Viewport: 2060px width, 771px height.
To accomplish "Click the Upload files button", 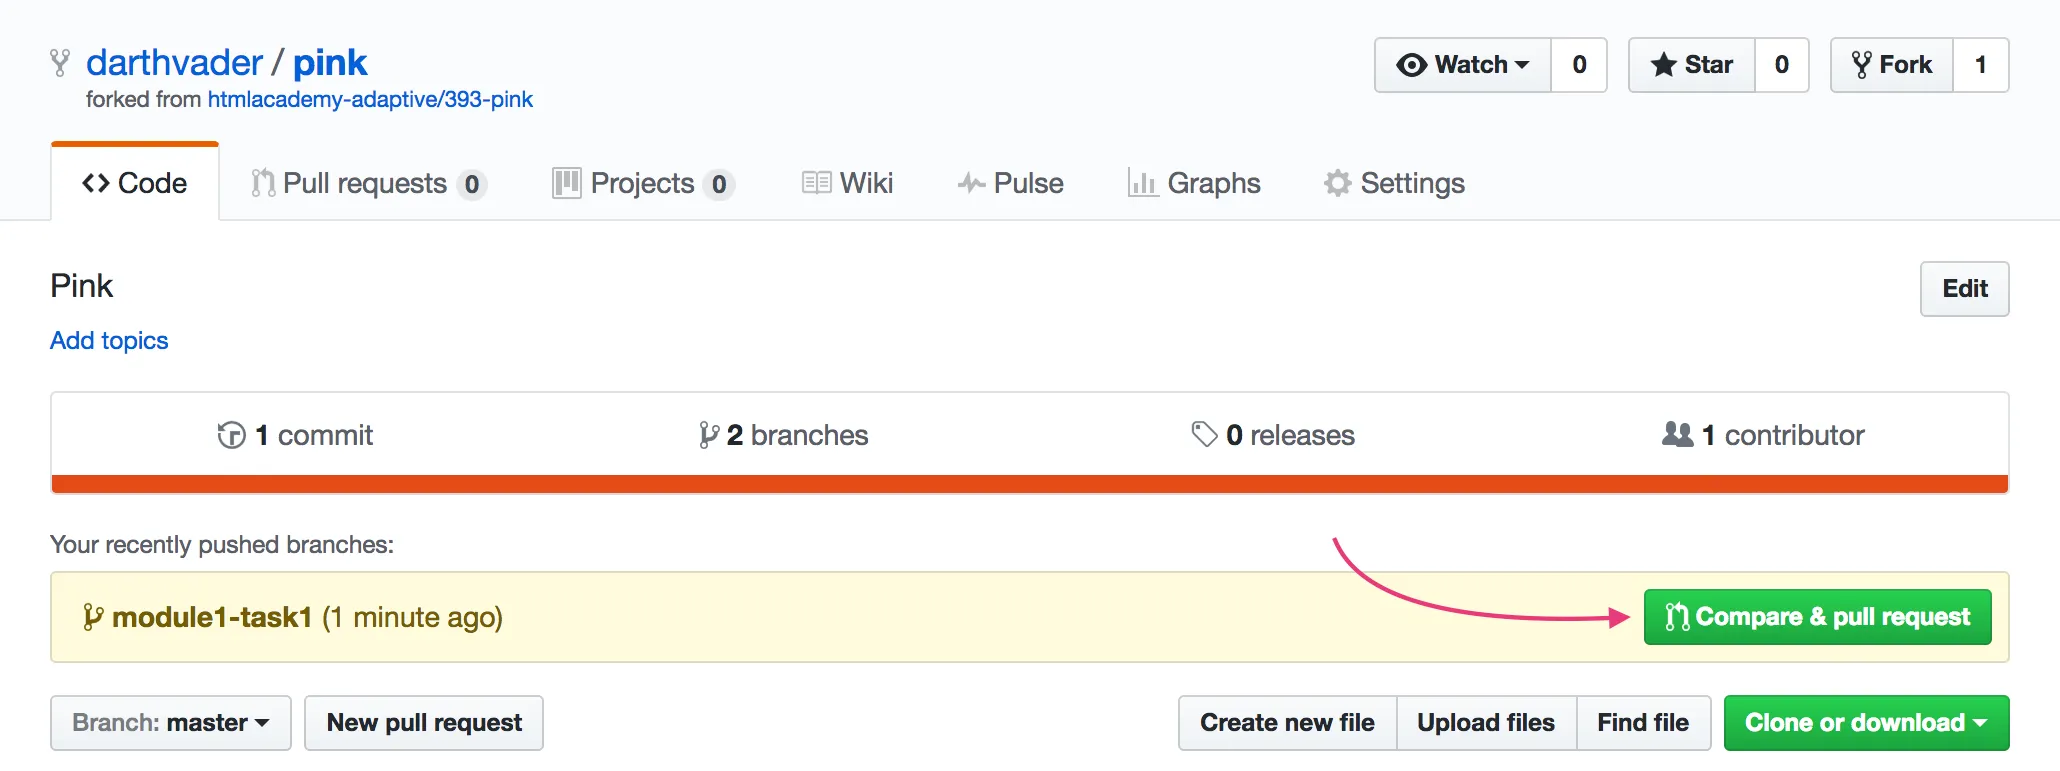I will pos(1486,723).
